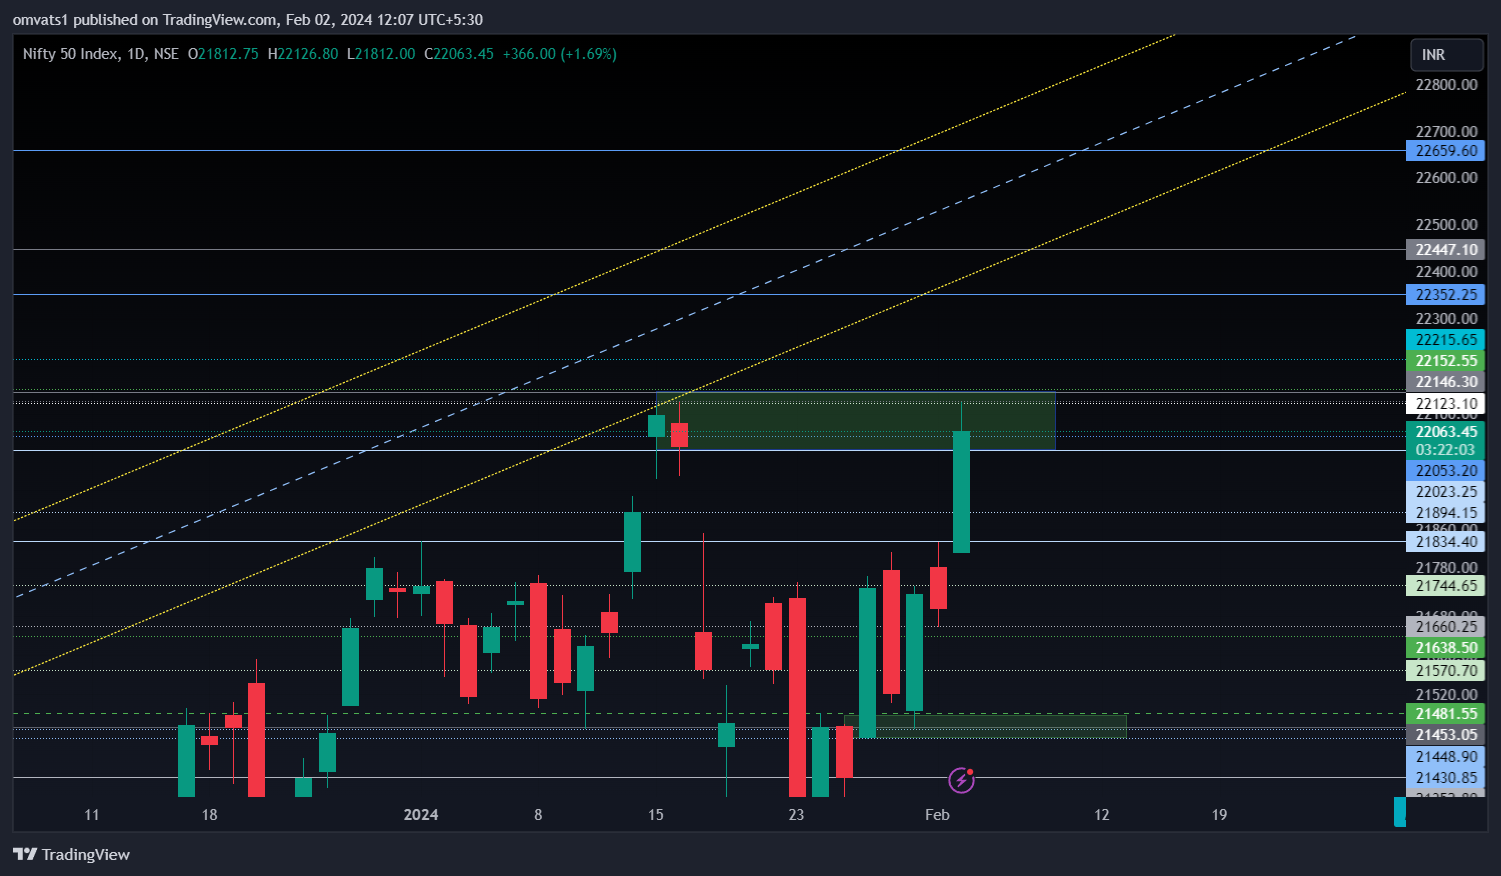Click the 21520.00 price scale tick
This screenshot has height=876, width=1501.
point(1446,695)
